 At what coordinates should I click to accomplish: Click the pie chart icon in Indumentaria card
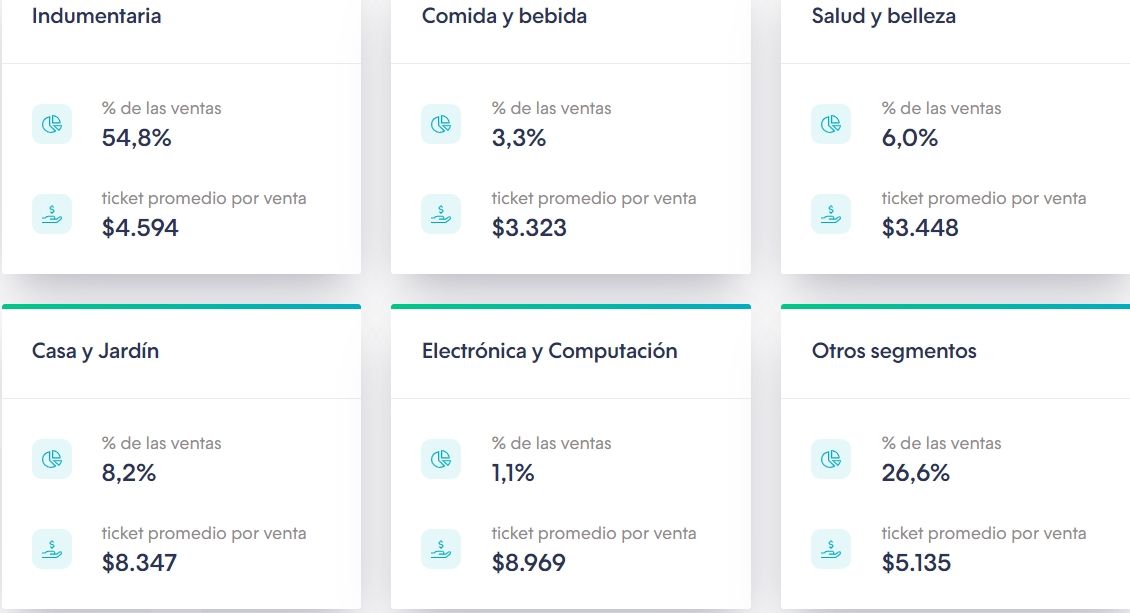pyautogui.click(x=52, y=124)
